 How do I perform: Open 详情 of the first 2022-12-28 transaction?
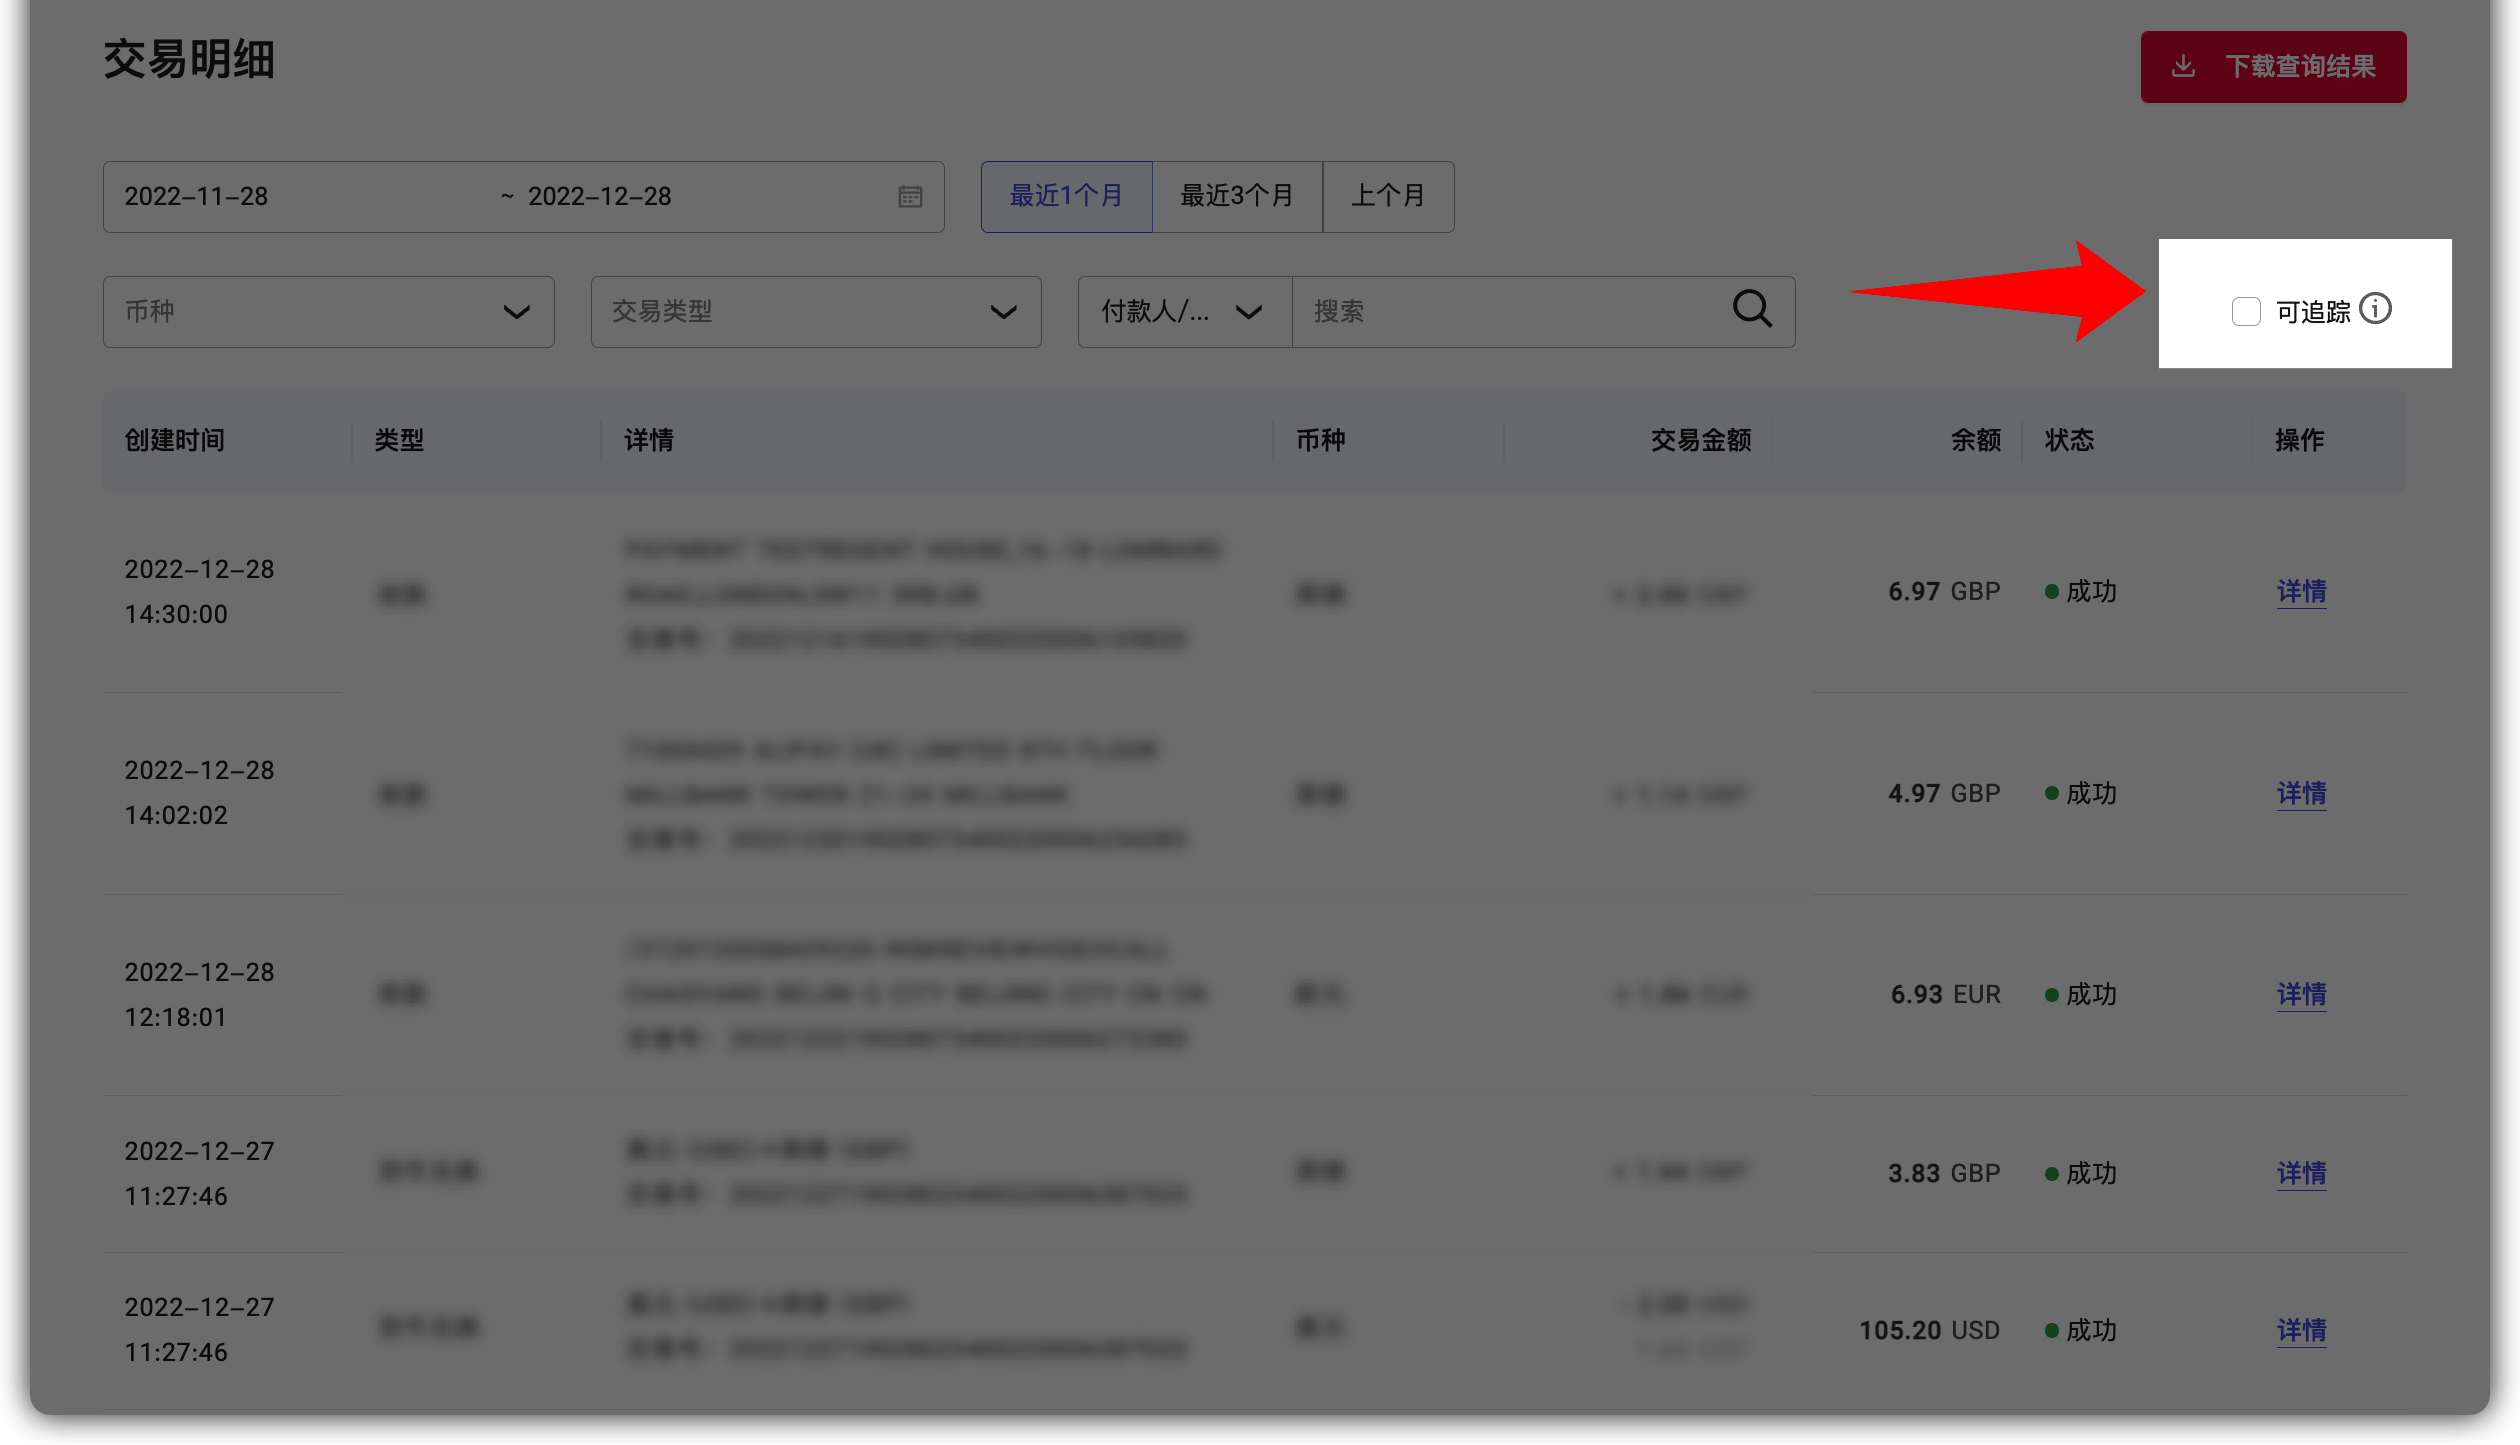[2301, 592]
